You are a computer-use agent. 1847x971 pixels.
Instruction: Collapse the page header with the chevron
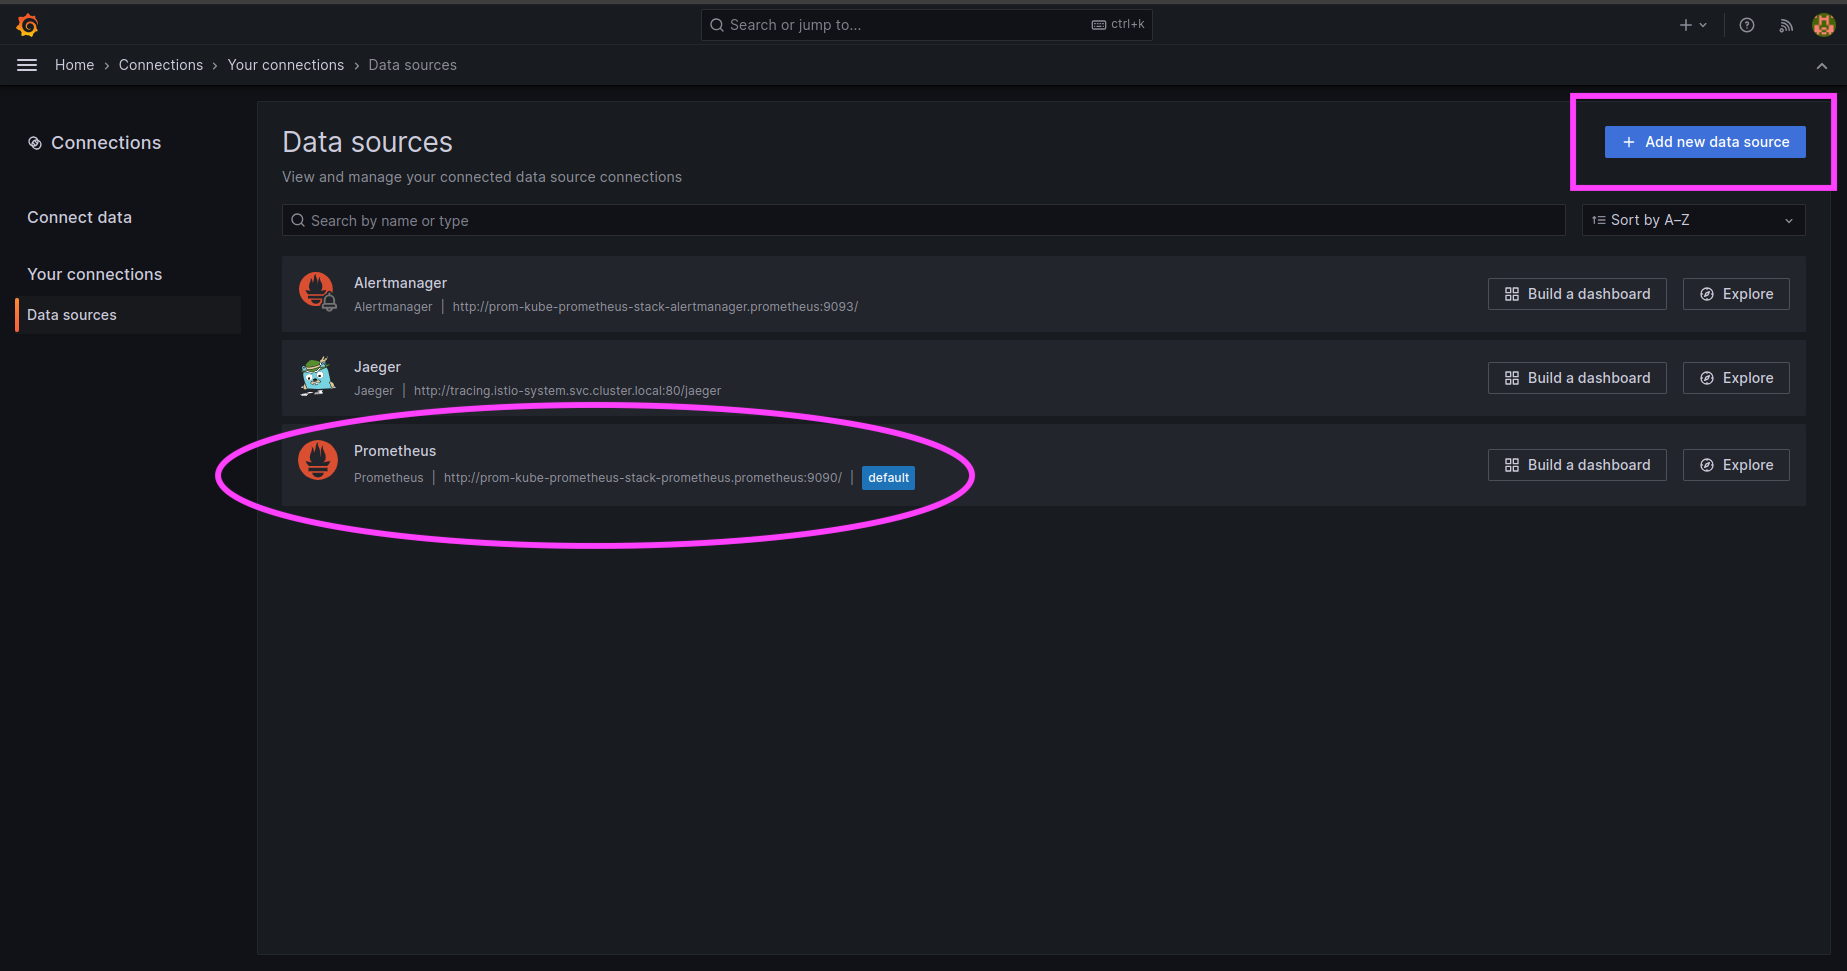point(1822,64)
